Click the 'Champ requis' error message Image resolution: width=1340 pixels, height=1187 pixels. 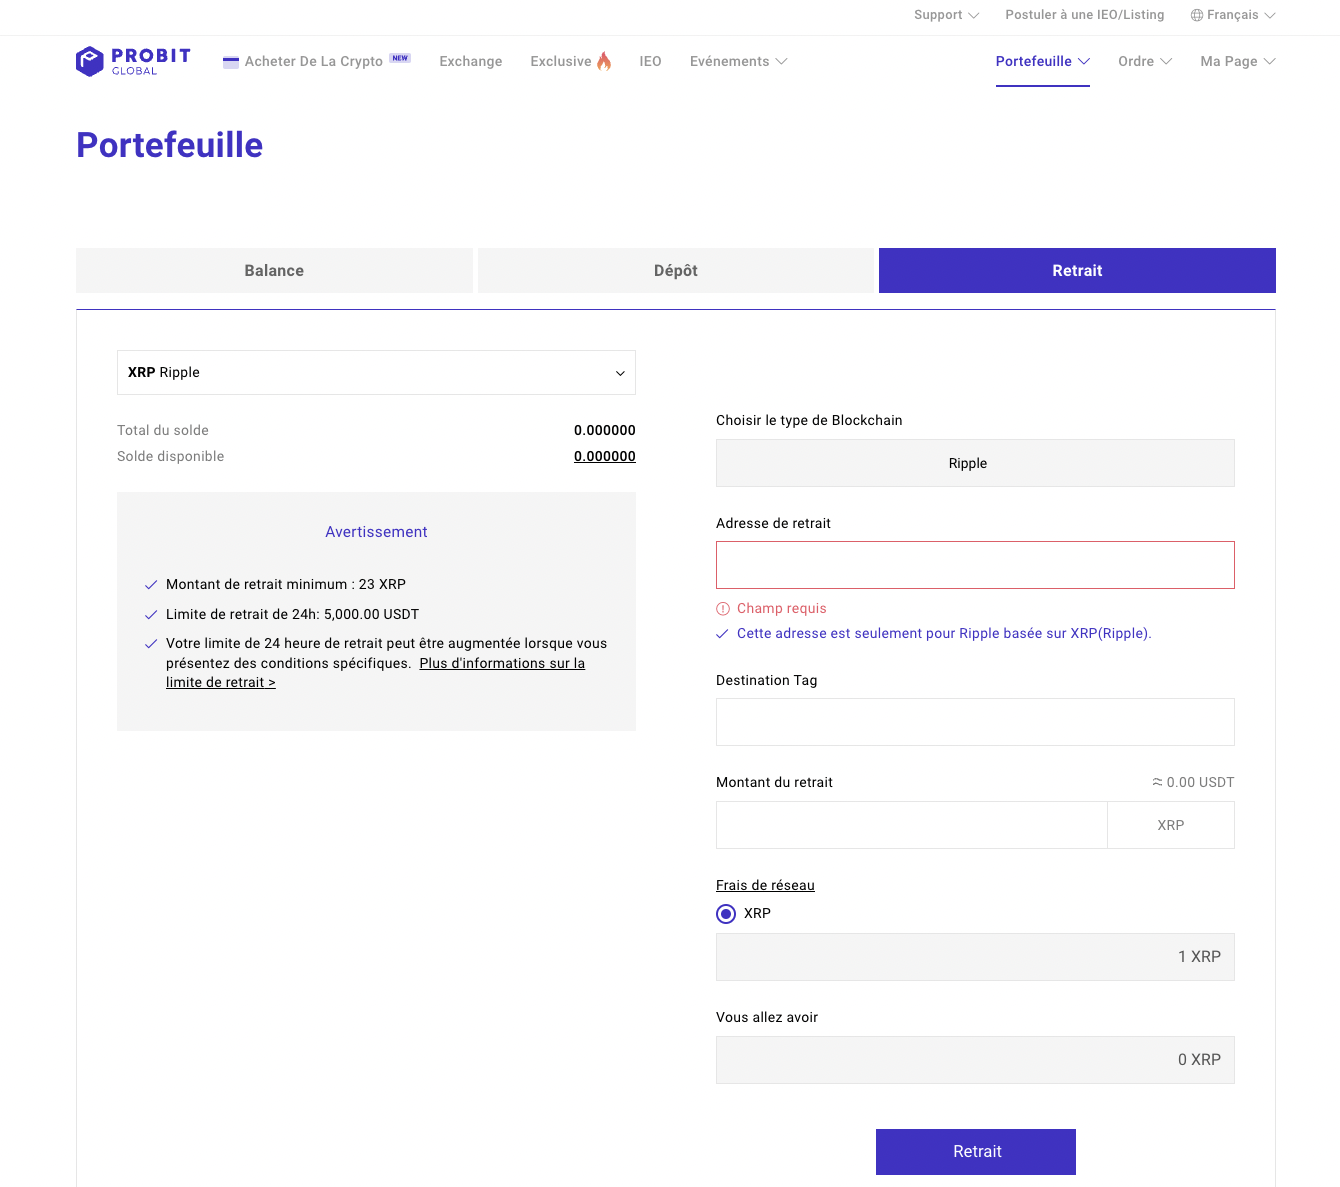click(782, 608)
